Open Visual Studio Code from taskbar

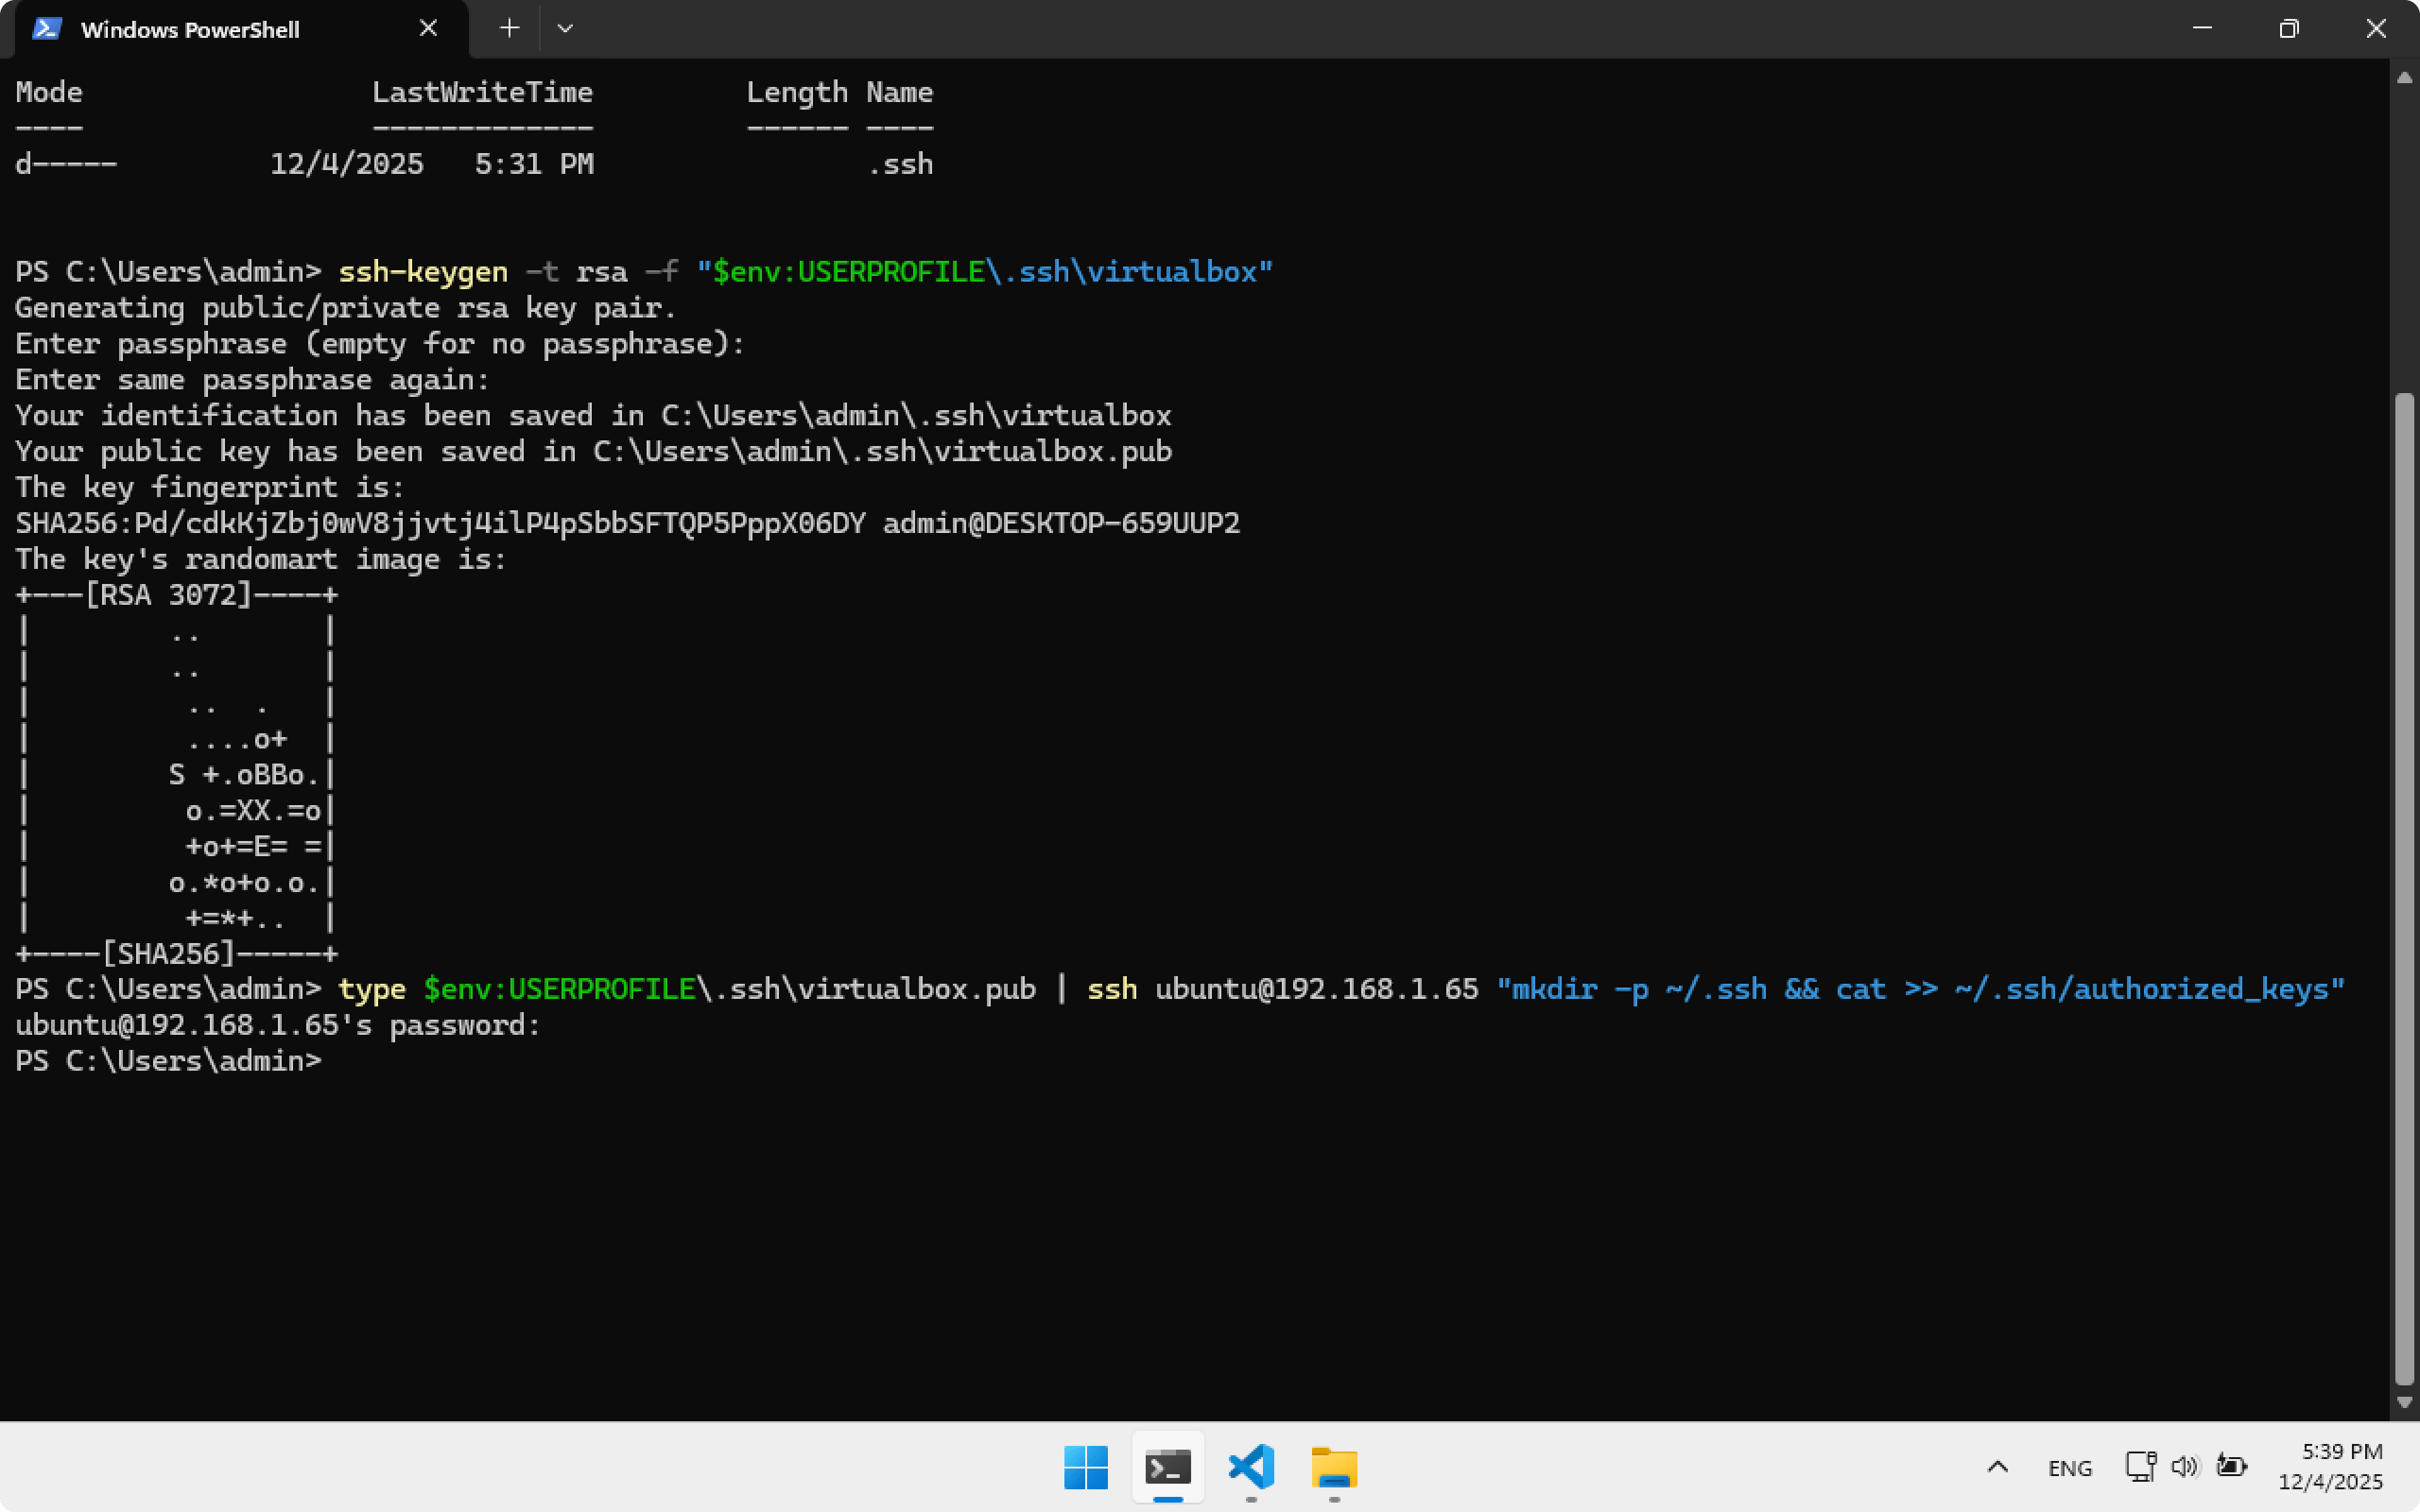tap(1251, 1467)
